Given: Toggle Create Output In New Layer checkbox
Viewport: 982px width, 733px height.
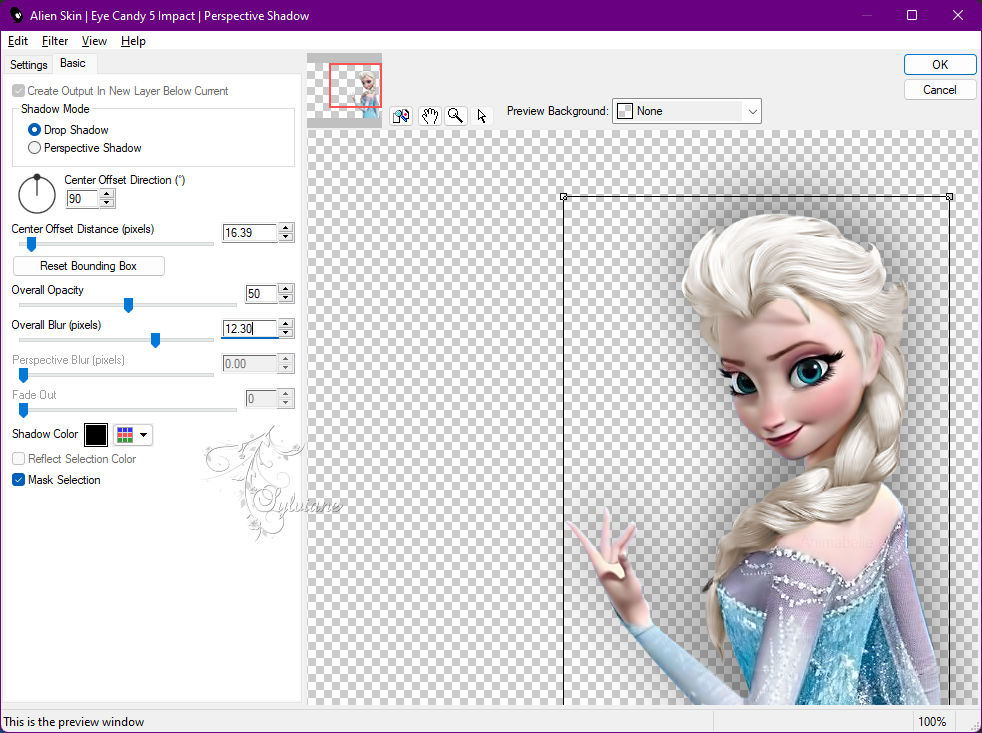Looking at the screenshot, I should click(19, 91).
